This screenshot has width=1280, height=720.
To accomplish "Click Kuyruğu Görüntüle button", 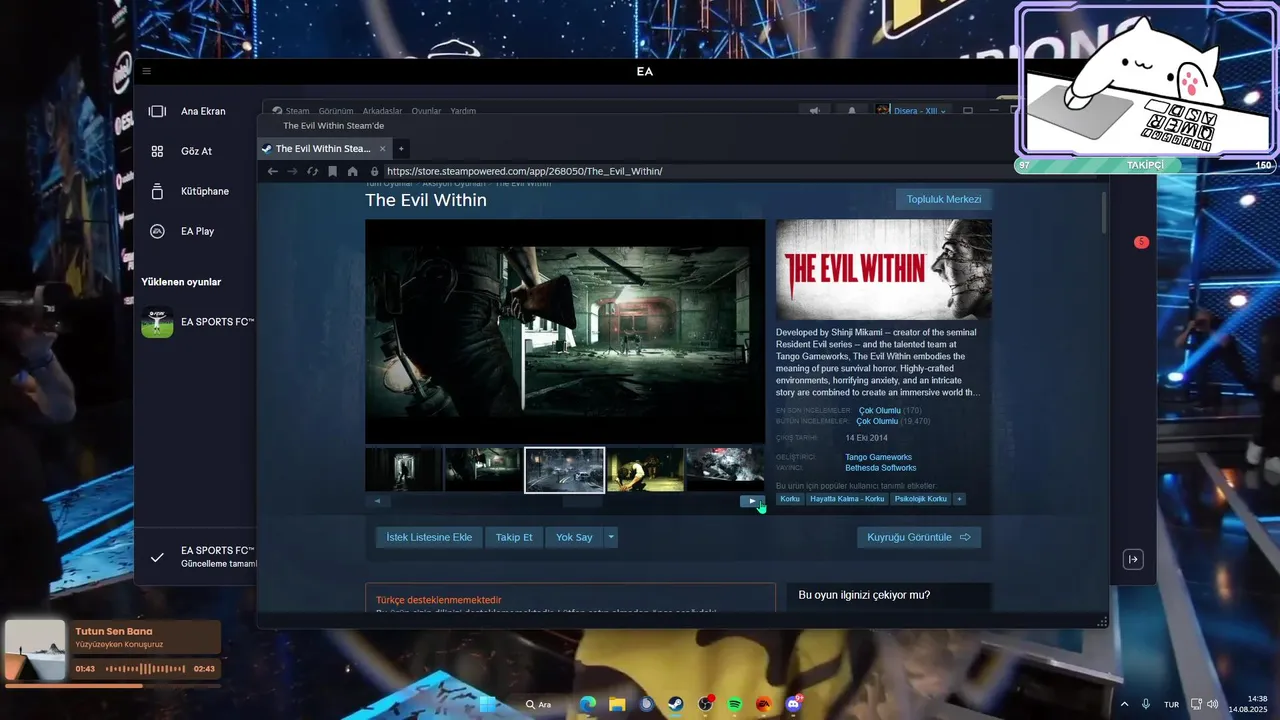I will click(x=919, y=537).
